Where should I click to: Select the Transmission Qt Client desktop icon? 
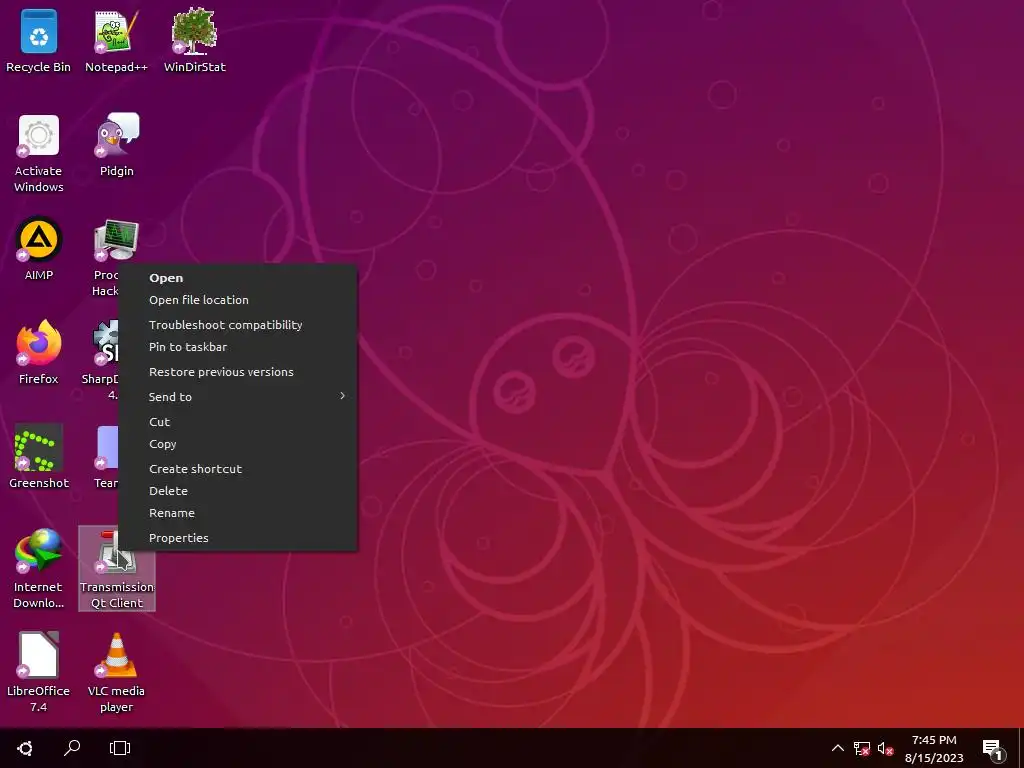coord(117,569)
